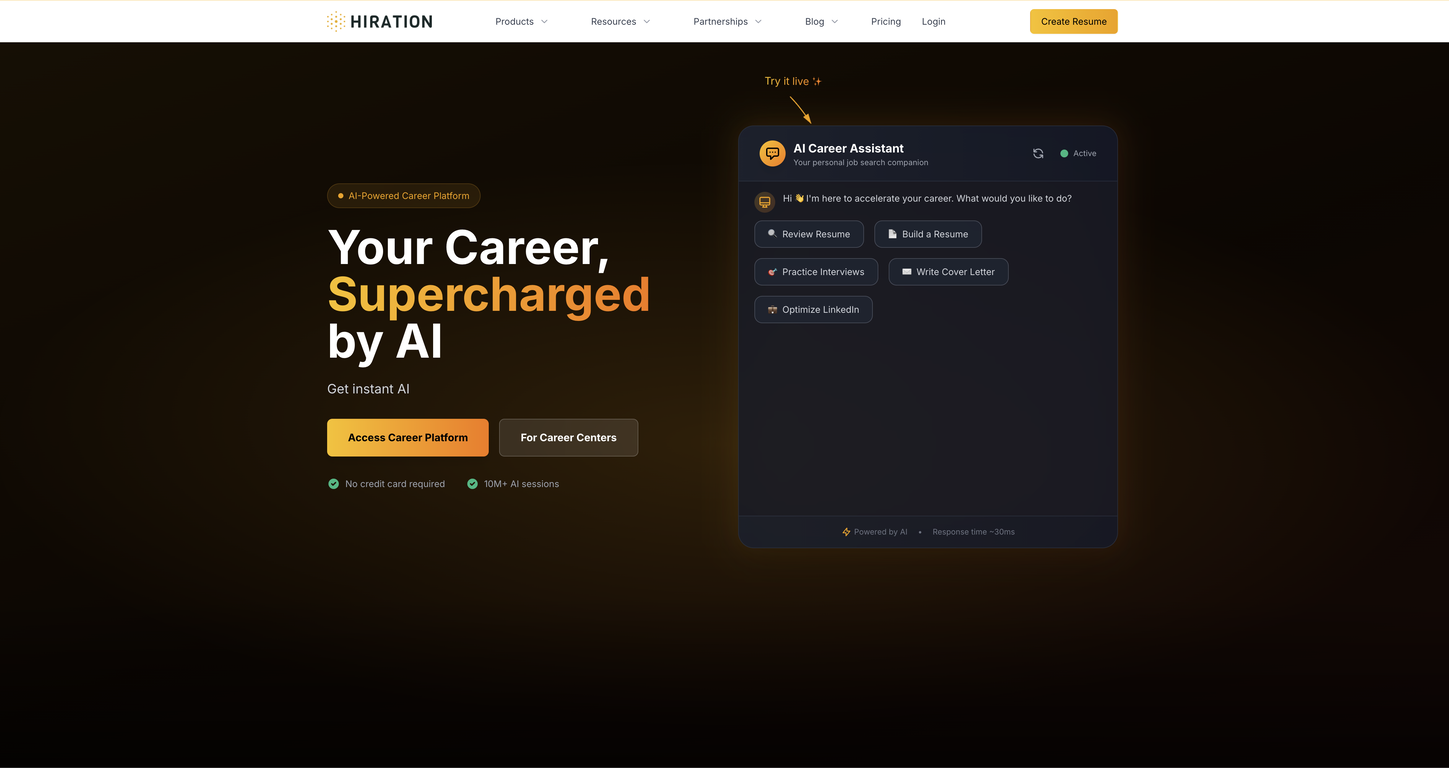Open the Blog dropdown chevron
This screenshot has width=1449, height=768.
(x=835, y=21)
